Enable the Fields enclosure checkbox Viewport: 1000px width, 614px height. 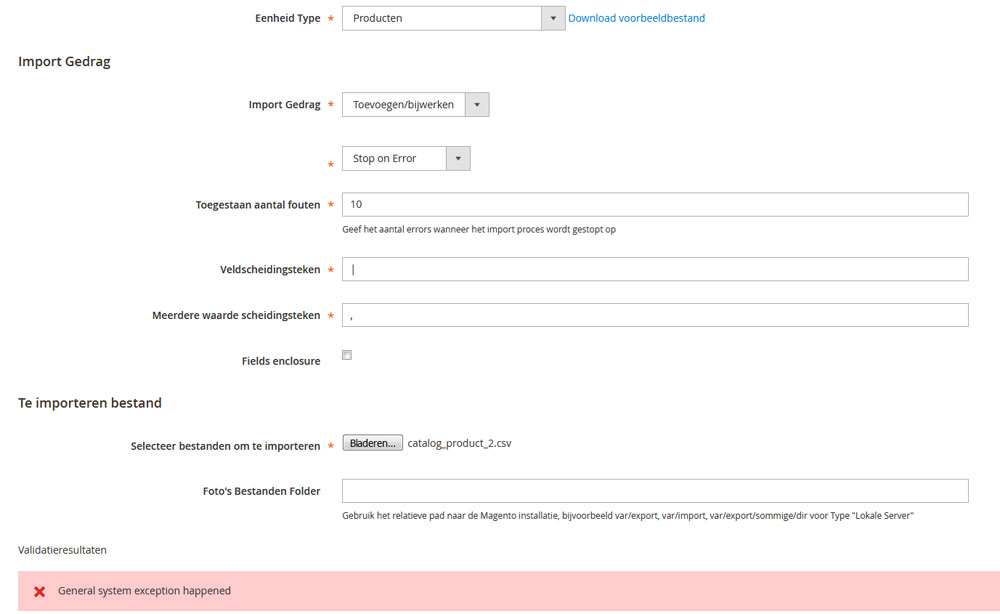[347, 355]
